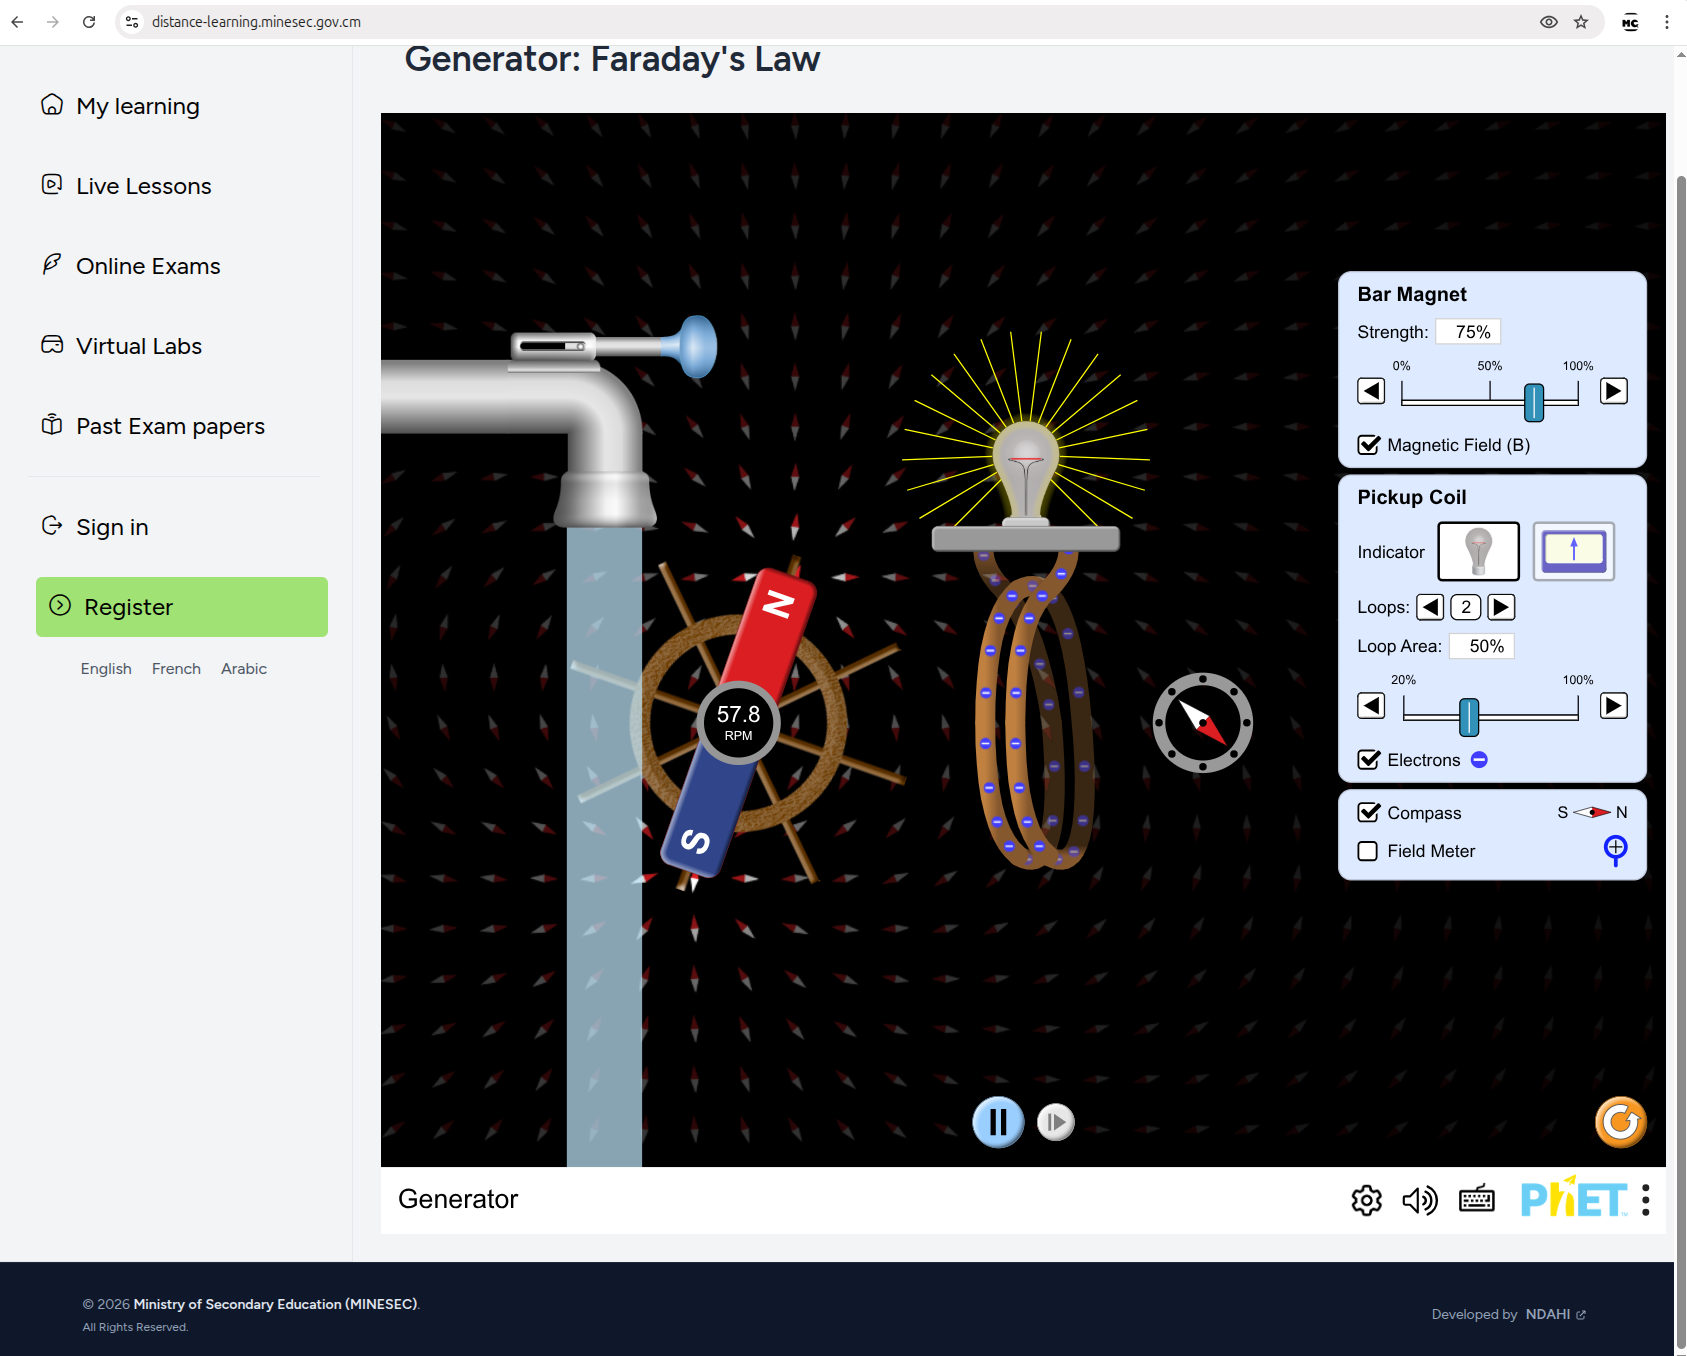The width and height of the screenshot is (1687, 1356).
Task: Switch language to Arabic
Action: click(x=244, y=669)
